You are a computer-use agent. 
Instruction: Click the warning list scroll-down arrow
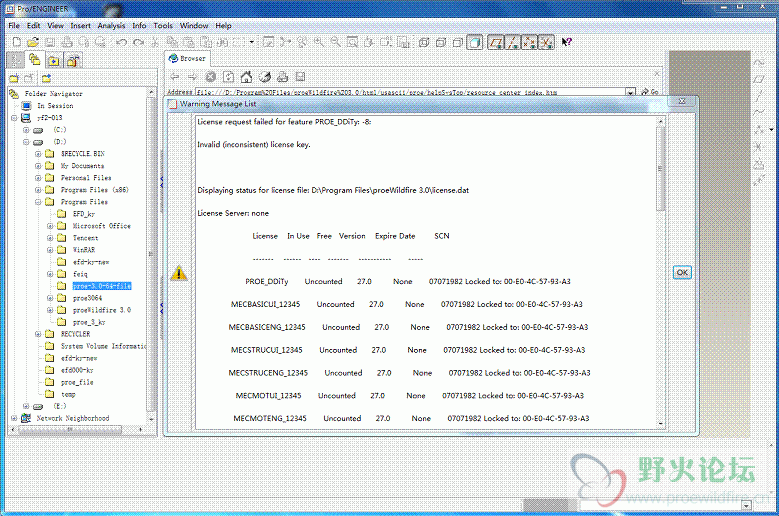pyautogui.click(x=661, y=424)
